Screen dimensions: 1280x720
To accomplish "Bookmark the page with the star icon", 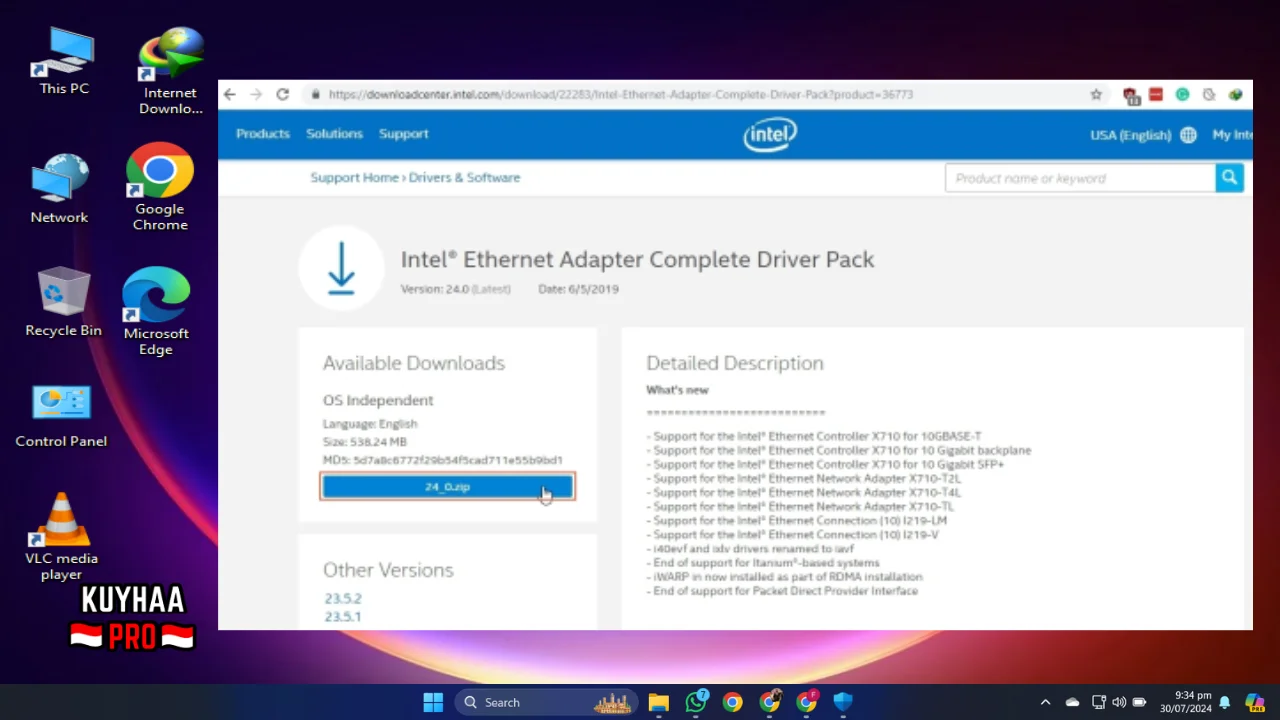I will pos(1096,94).
